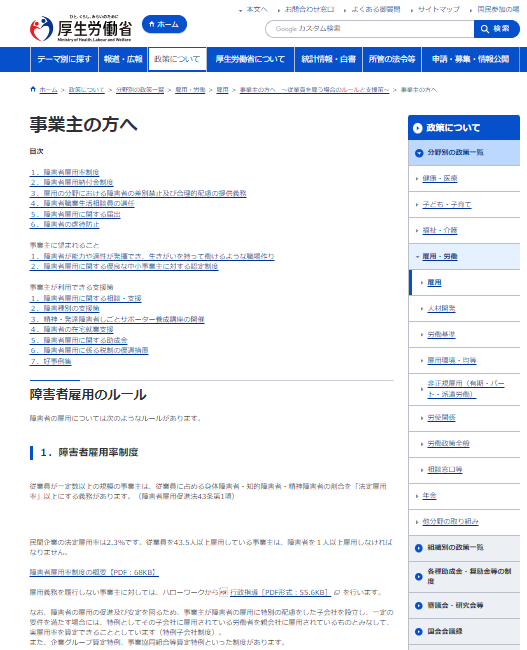Viewport: 527px width, 650px height.
Task: Open the テーマ別に探す menu tab
Action: [x=64, y=59]
